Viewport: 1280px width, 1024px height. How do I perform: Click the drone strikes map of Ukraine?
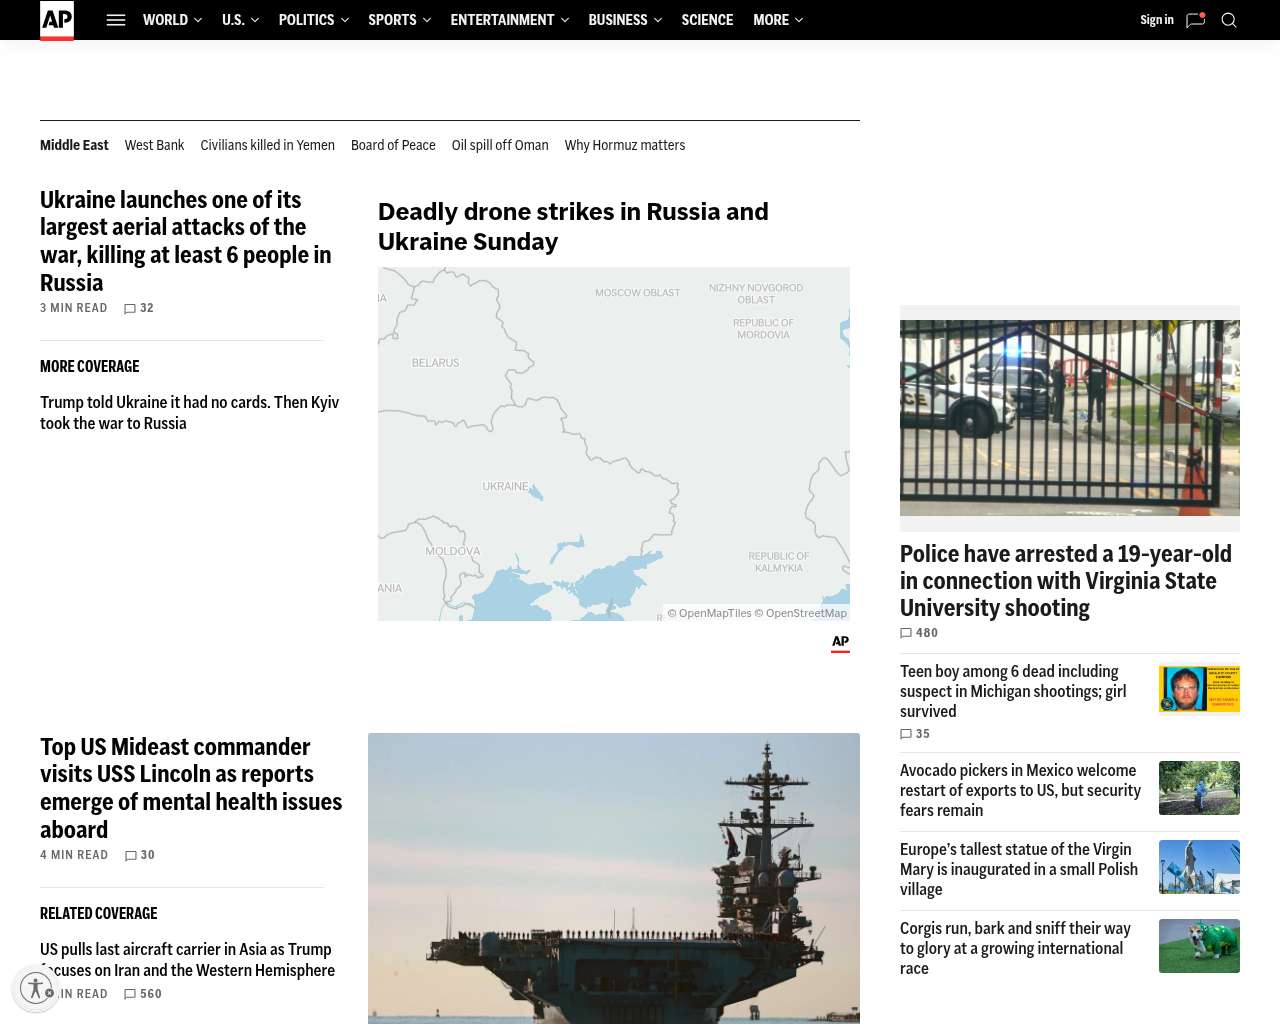coord(614,444)
